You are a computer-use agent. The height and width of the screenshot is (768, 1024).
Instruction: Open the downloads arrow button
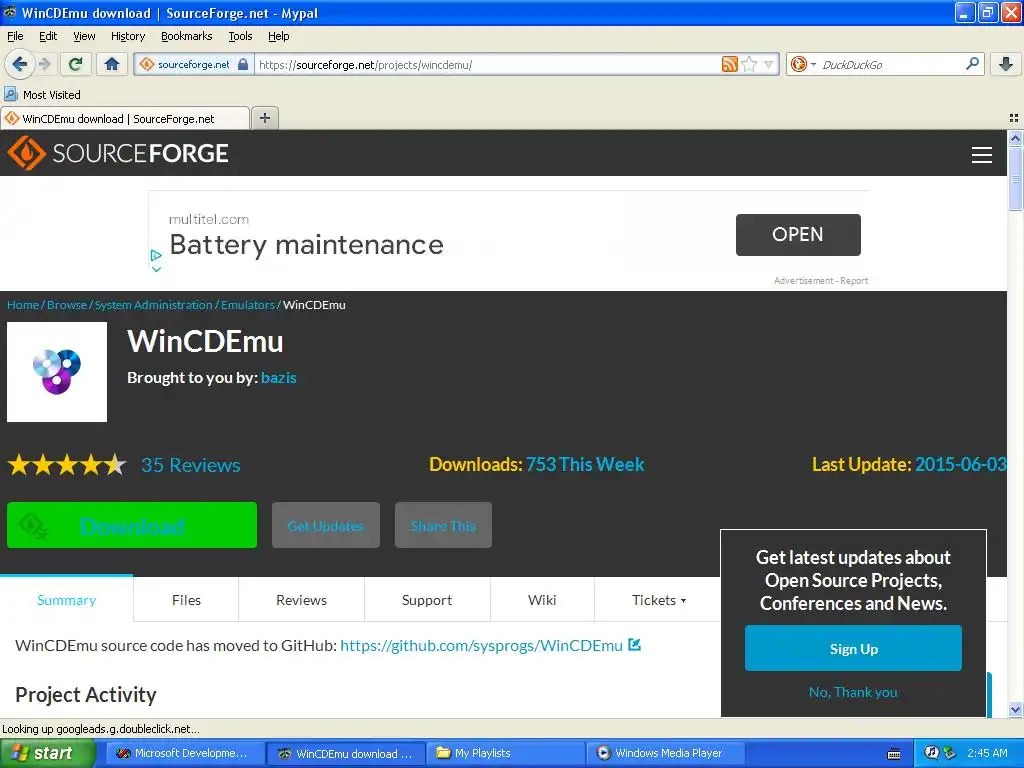(x=1006, y=64)
